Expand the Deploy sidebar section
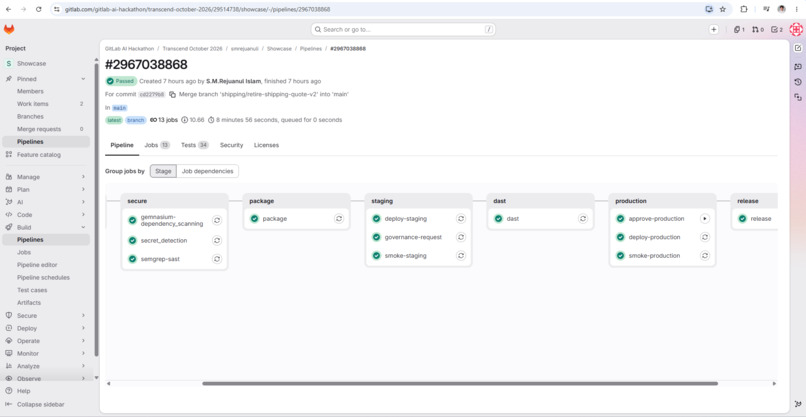The image size is (806, 417). pos(83,328)
